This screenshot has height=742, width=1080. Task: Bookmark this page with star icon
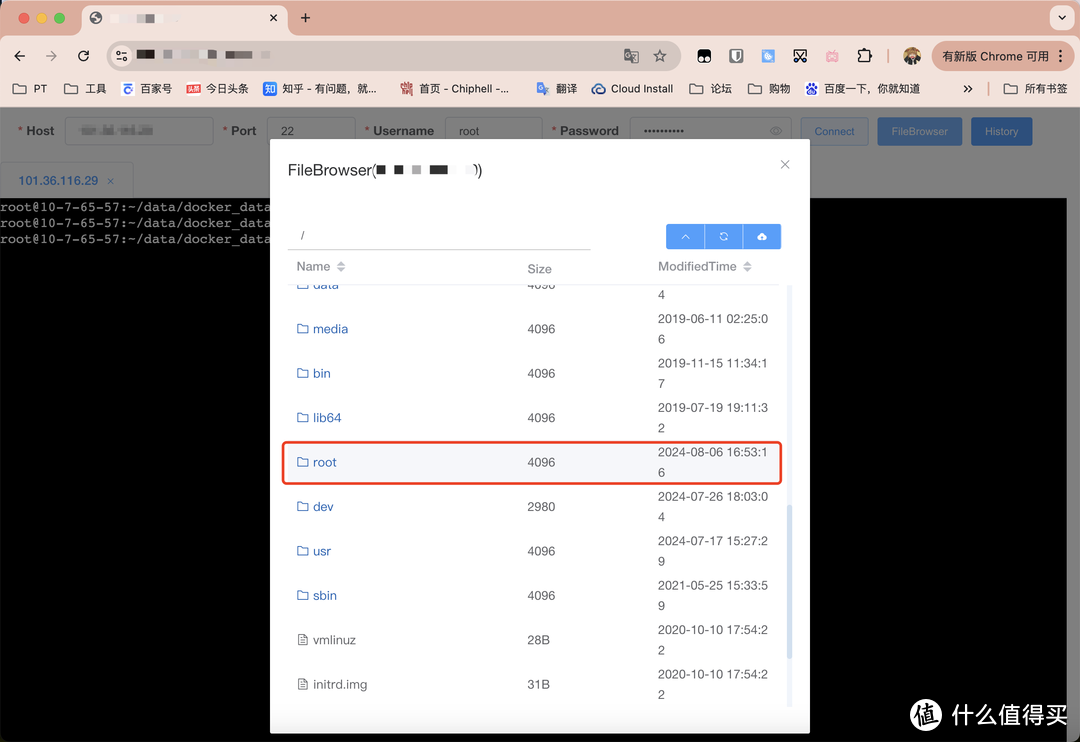point(660,56)
